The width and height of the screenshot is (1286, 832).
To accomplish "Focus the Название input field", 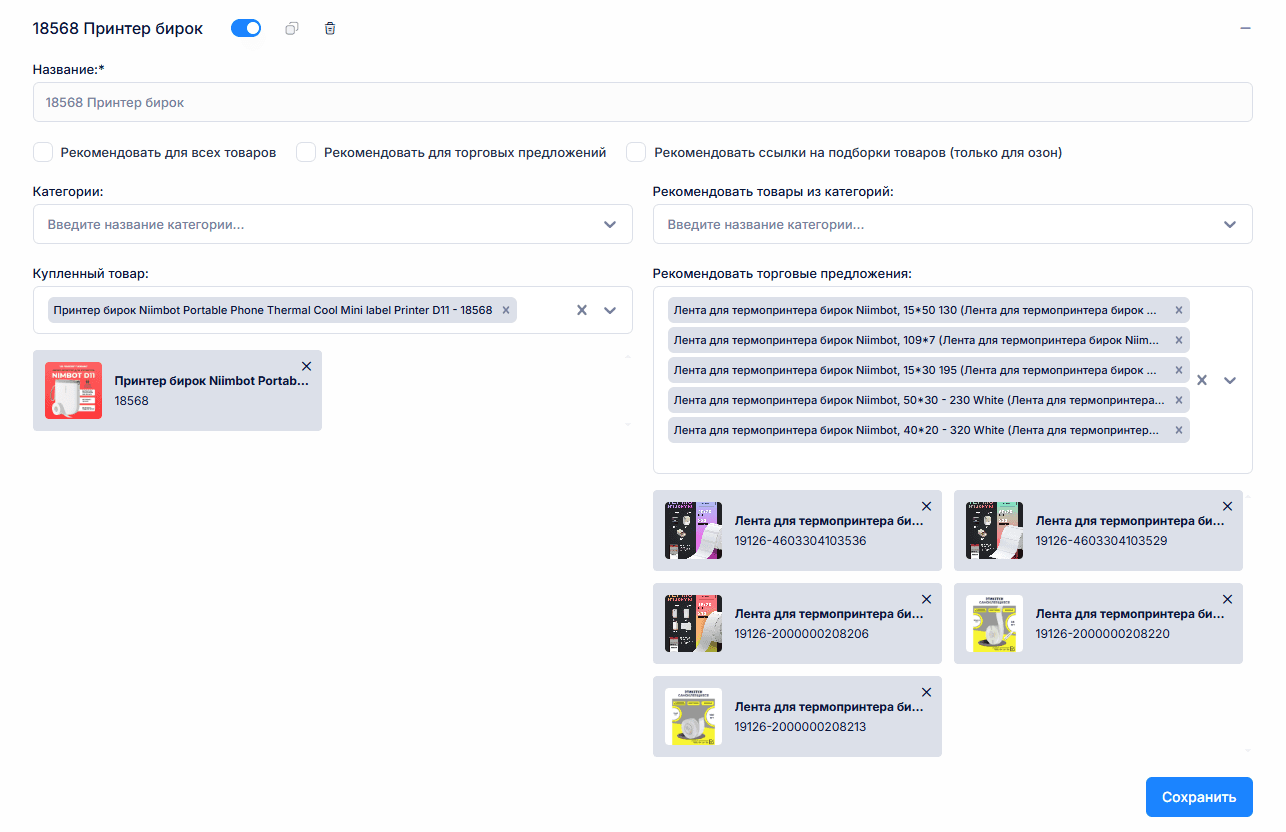I will pyautogui.click(x=643, y=102).
